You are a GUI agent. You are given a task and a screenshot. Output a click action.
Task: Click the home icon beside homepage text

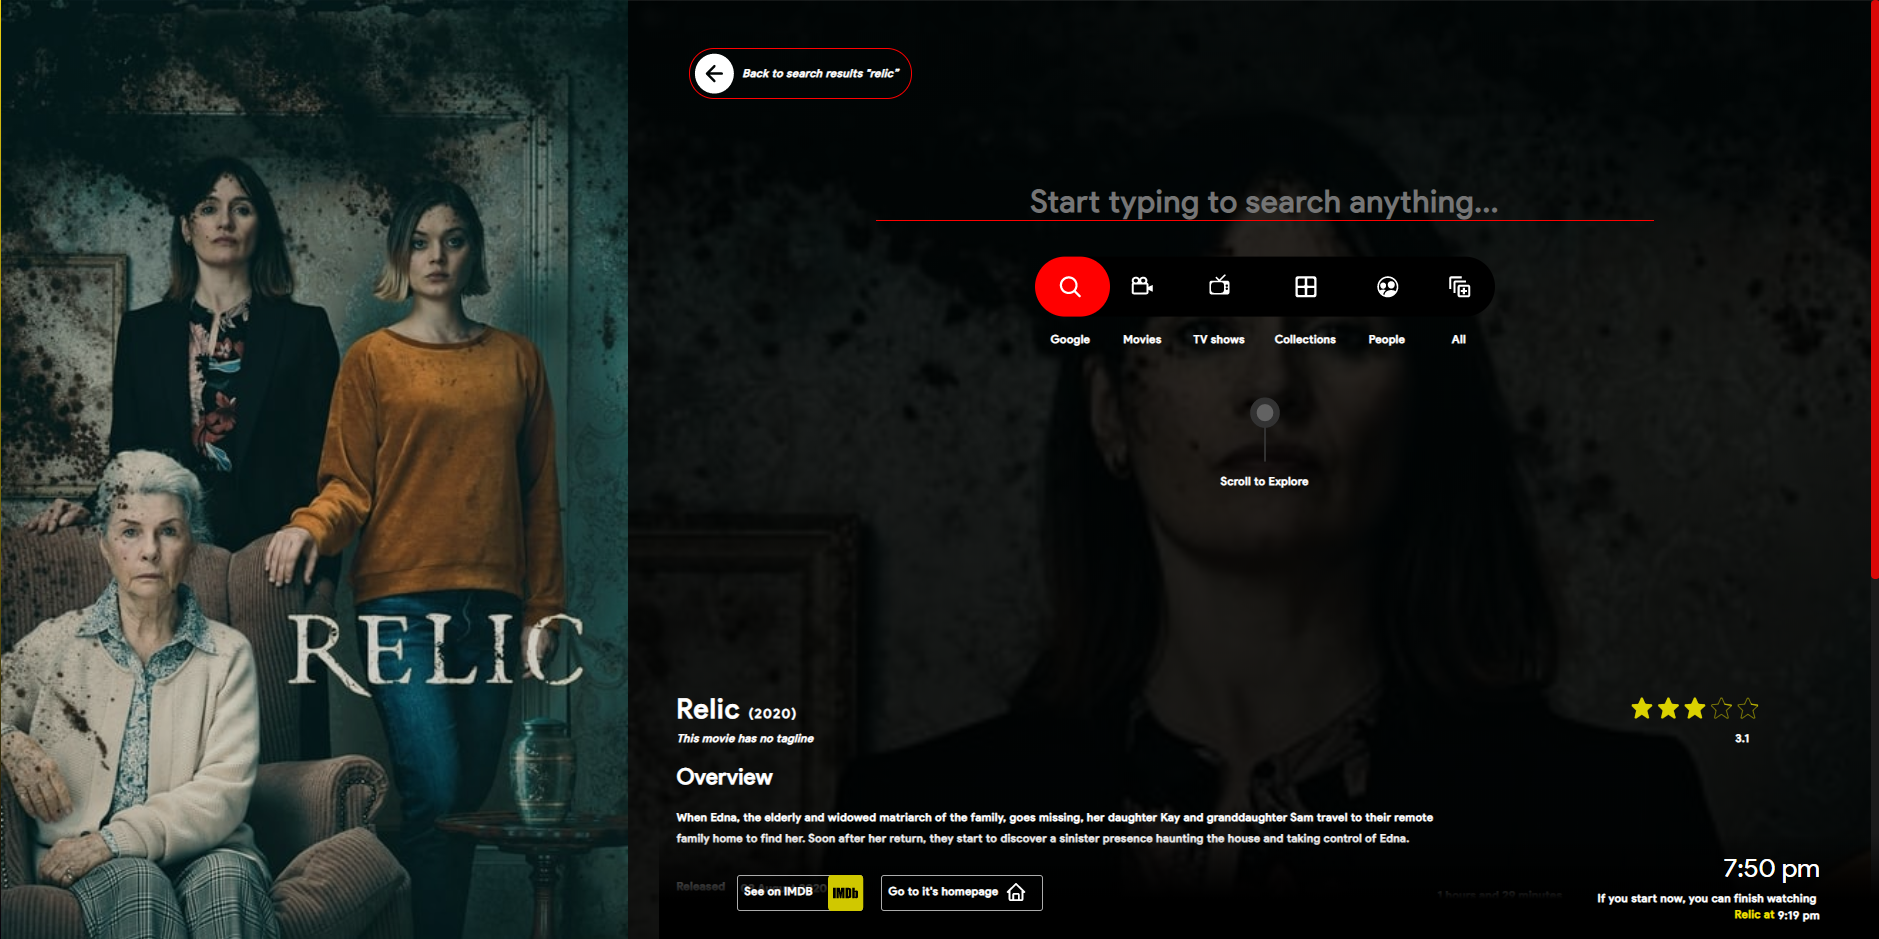click(x=1017, y=892)
